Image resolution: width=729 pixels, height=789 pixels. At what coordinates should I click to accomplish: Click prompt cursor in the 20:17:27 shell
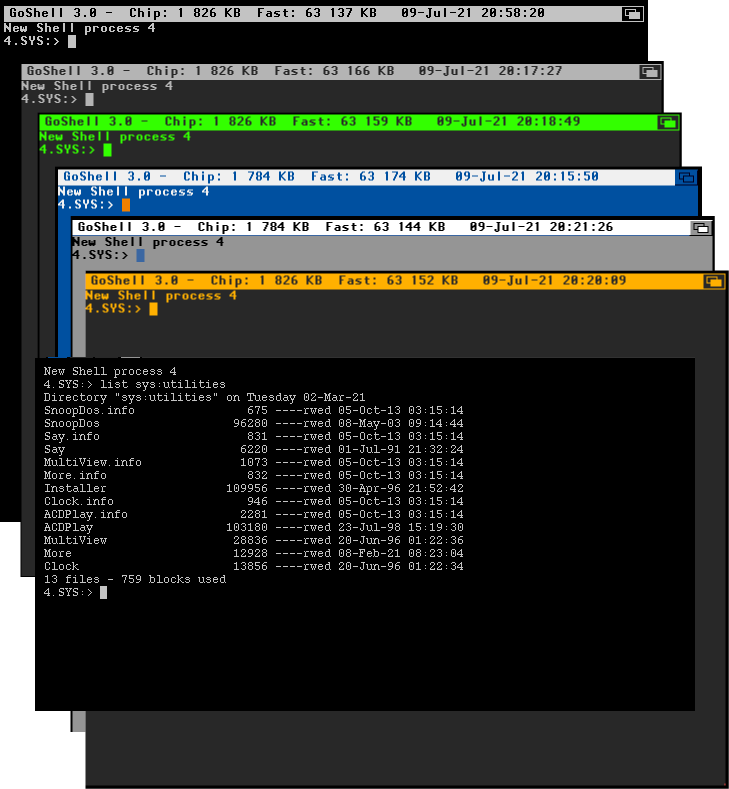click(90, 100)
